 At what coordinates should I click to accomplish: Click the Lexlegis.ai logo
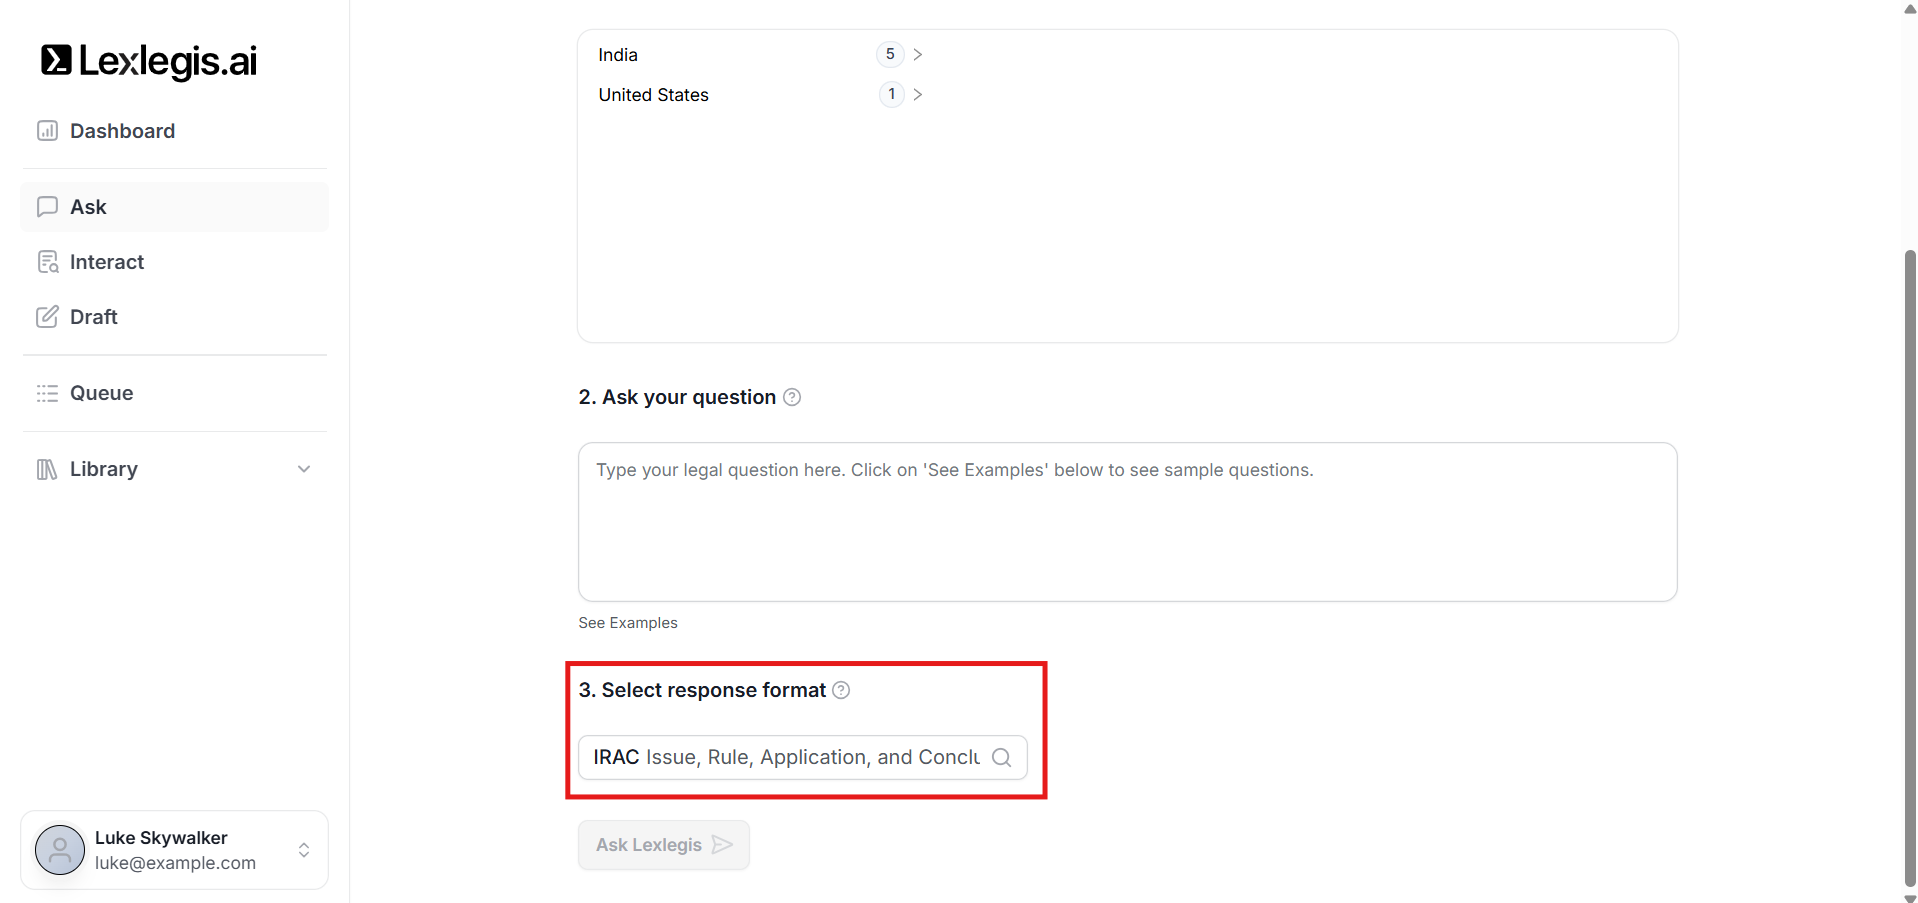(x=149, y=61)
